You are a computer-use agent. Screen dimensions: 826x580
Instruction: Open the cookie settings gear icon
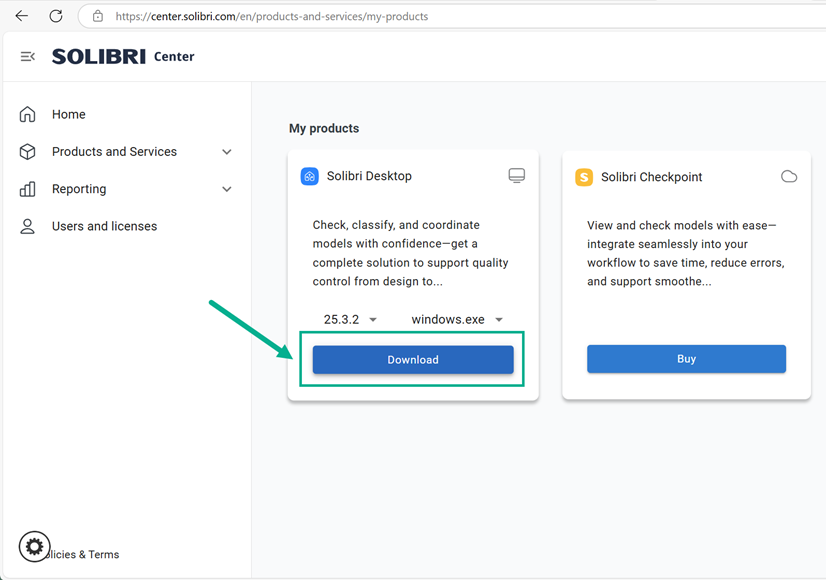point(34,547)
